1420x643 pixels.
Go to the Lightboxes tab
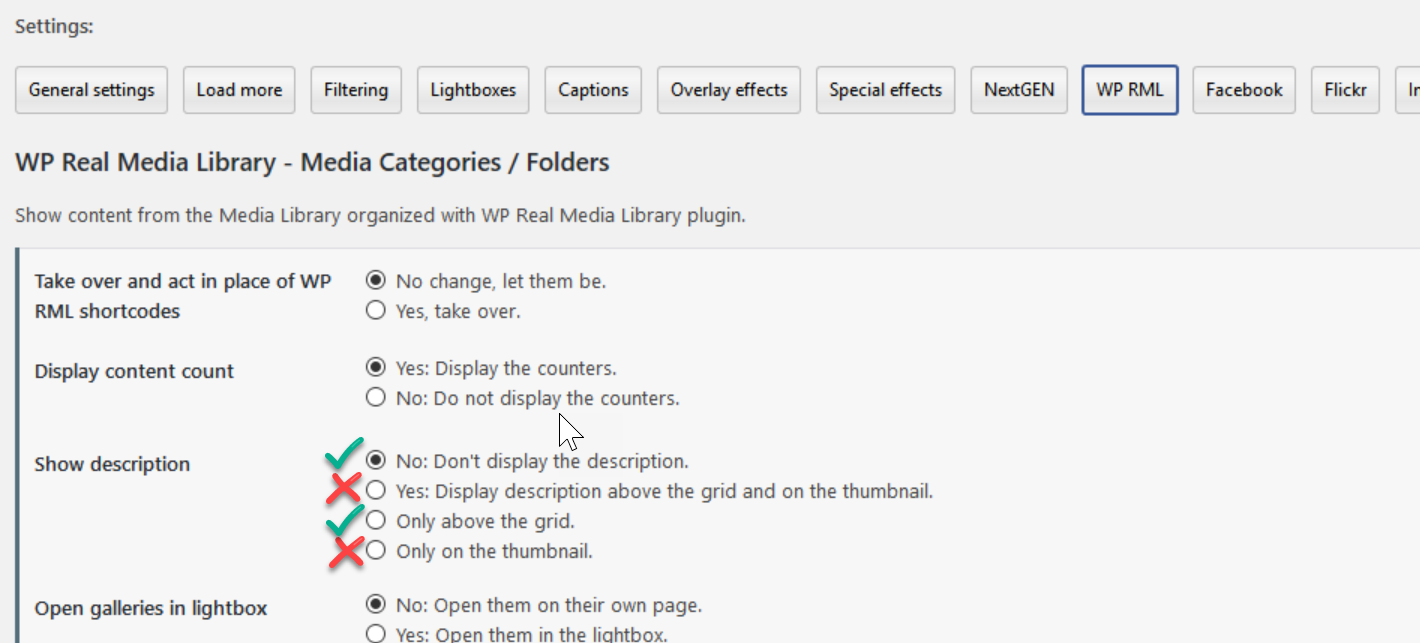(x=473, y=90)
